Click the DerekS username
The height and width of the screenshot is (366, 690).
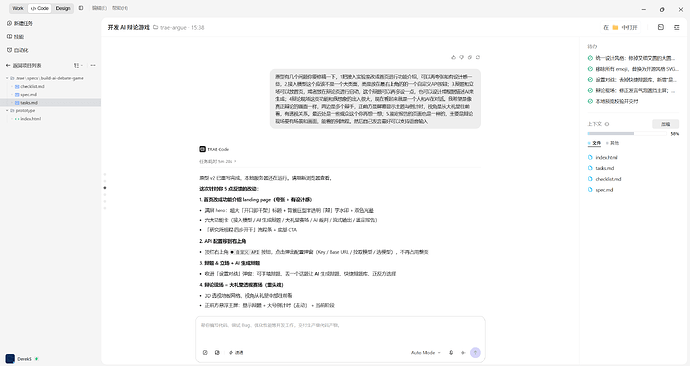pyautogui.click(x=25, y=359)
